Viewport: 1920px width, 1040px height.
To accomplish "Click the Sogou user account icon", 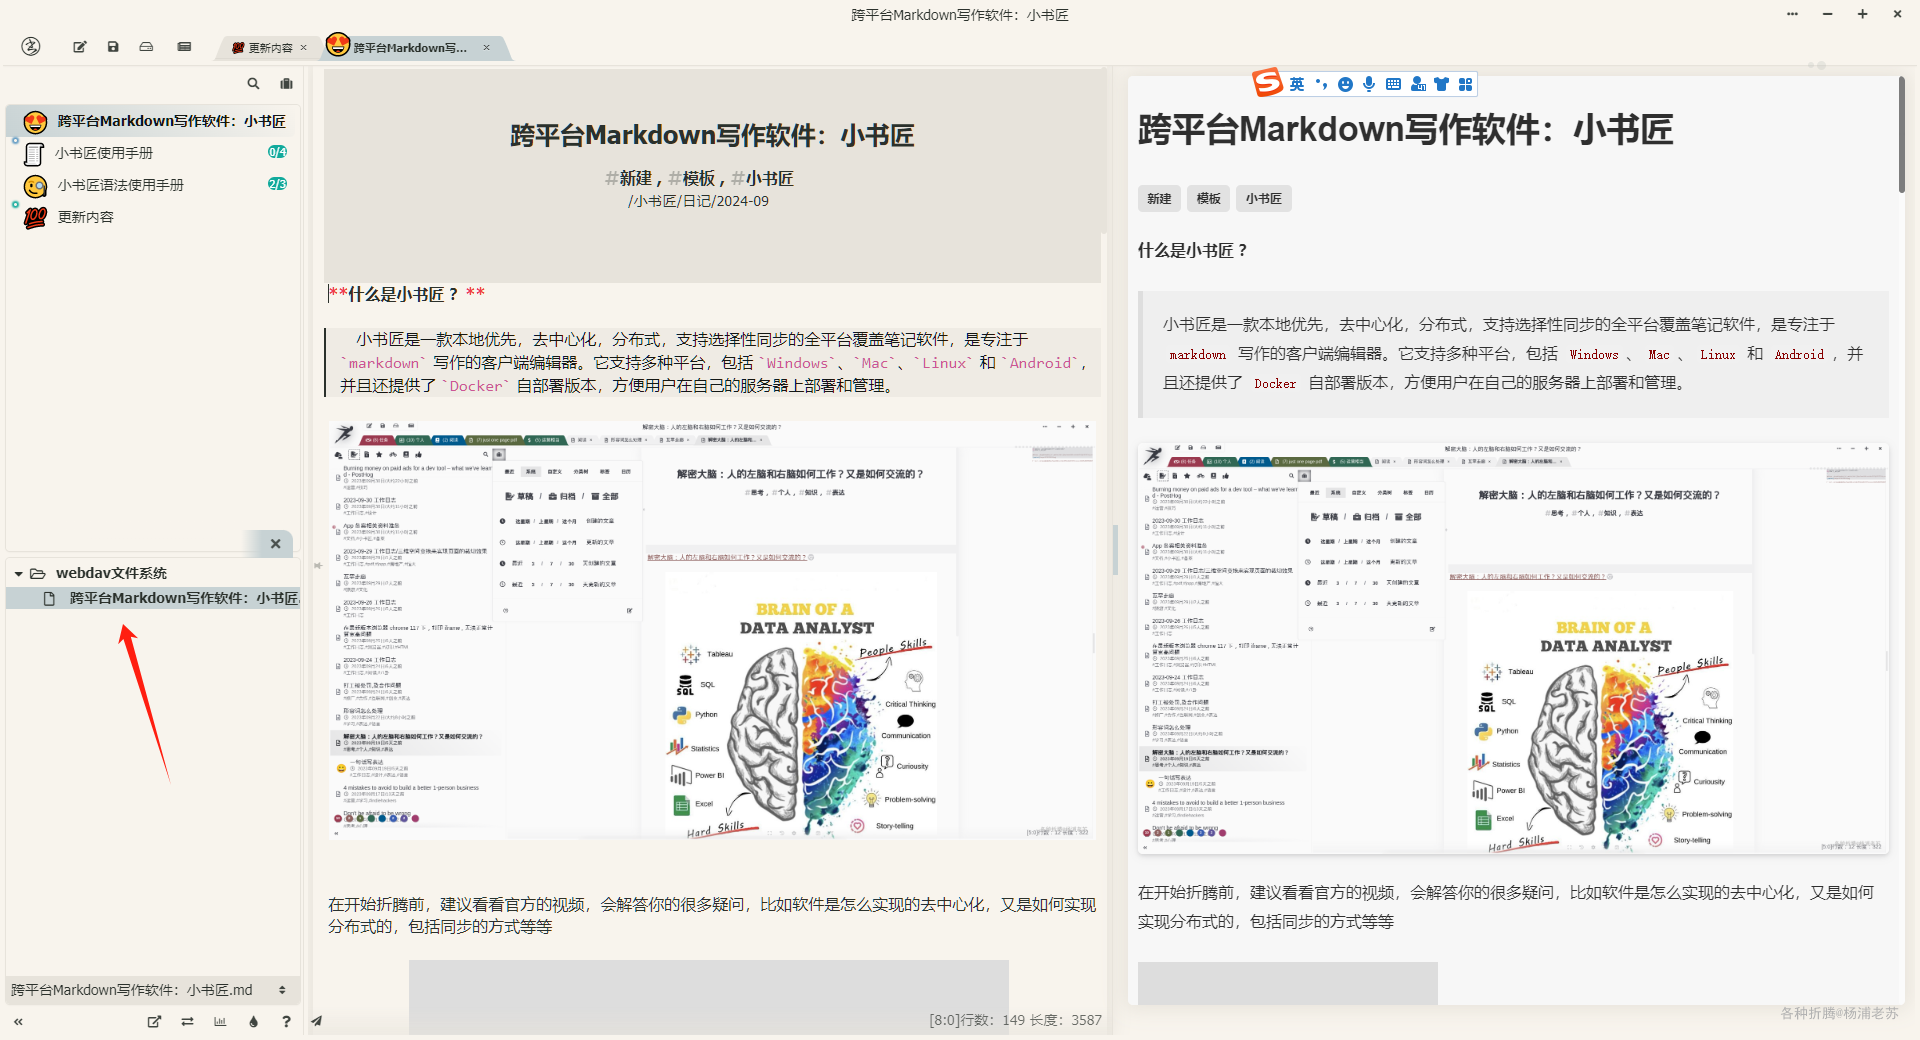I will [x=1418, y=84].
